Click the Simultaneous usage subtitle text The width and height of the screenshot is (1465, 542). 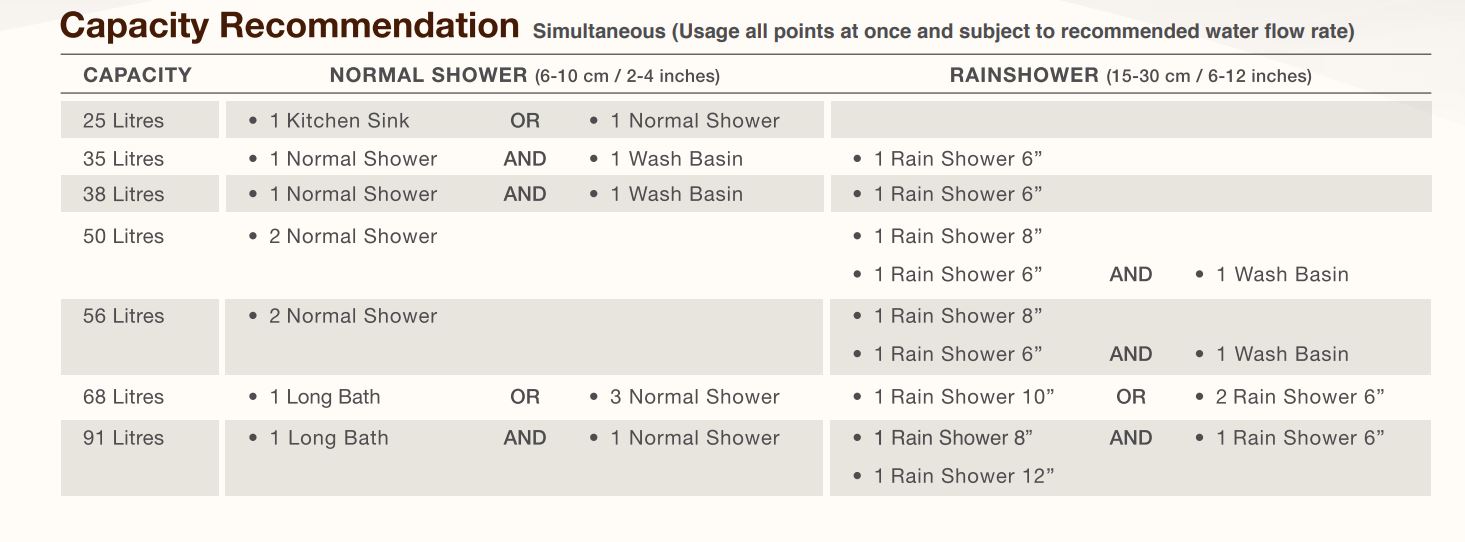943,31
